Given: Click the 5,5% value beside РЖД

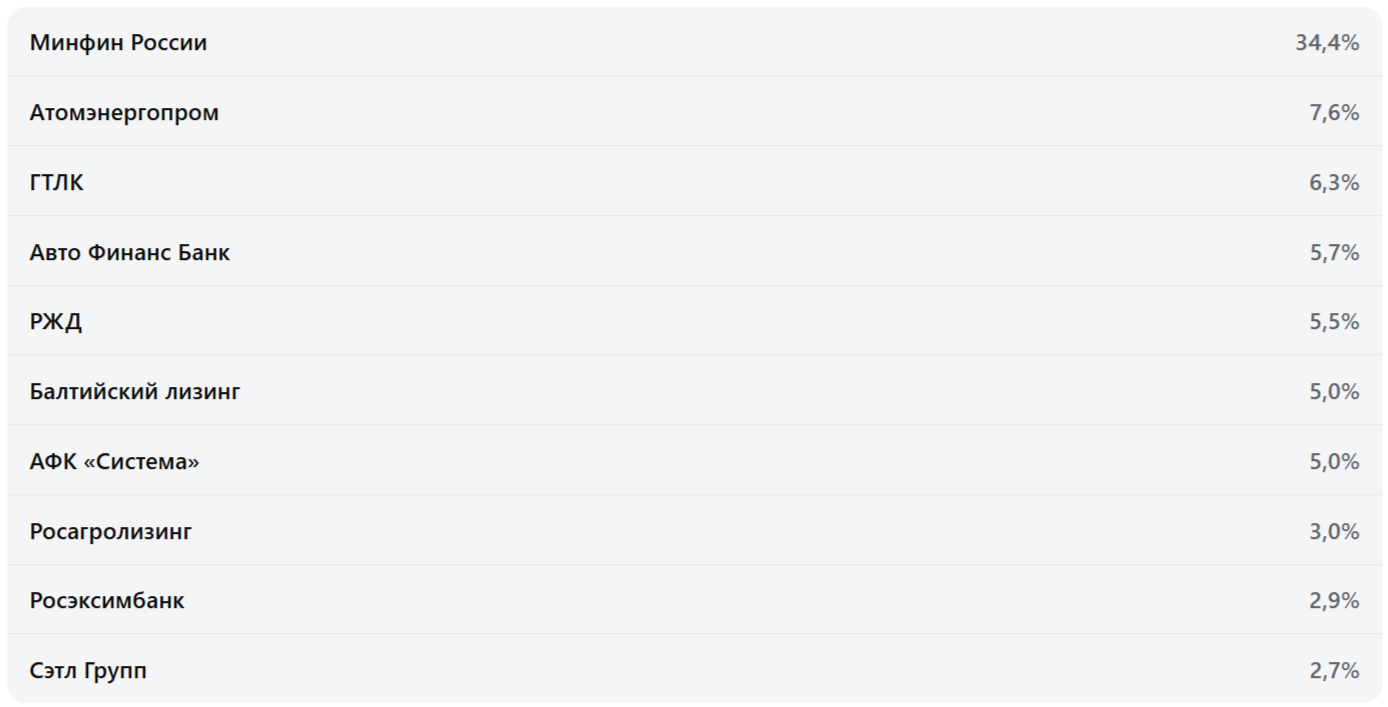Looking at the screenshot, I should [1334, 321].
